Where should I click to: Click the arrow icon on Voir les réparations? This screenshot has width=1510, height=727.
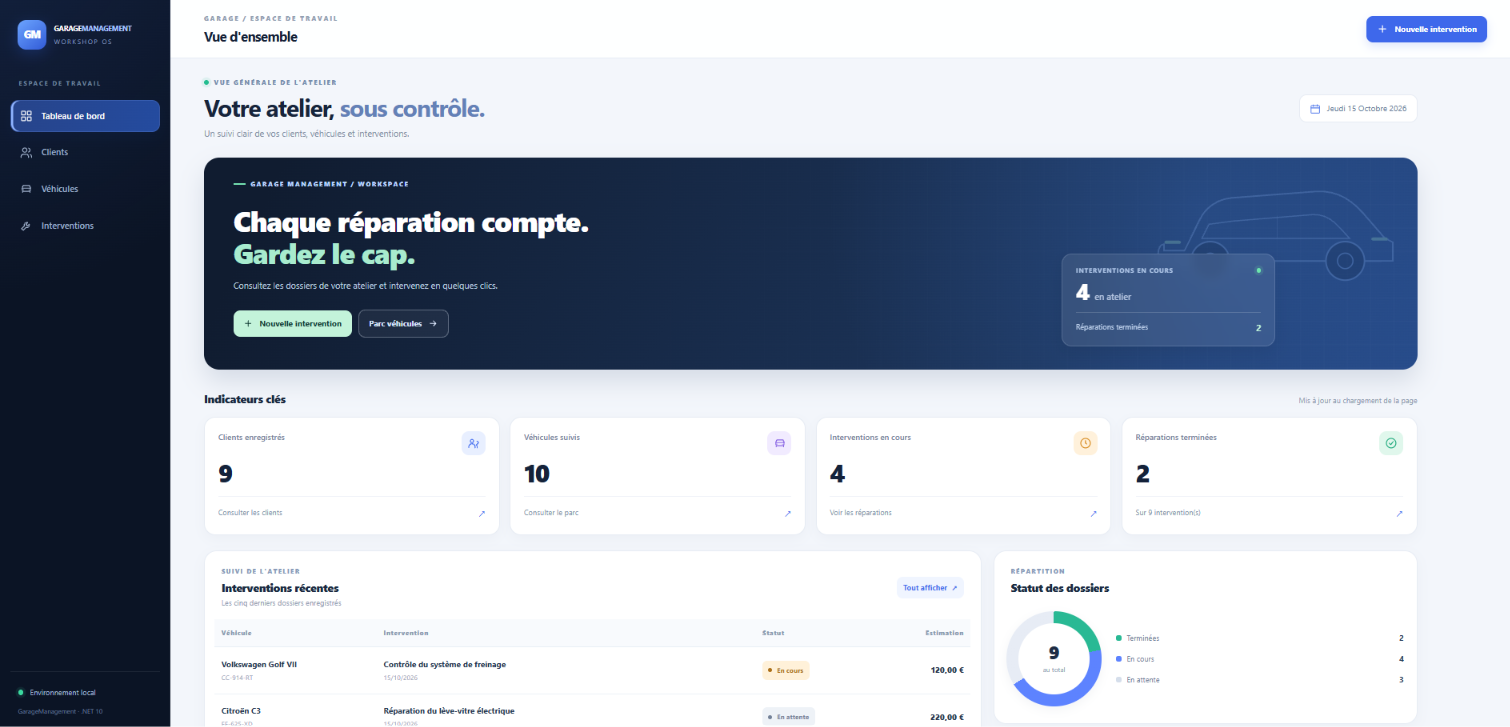[1093, 514]
